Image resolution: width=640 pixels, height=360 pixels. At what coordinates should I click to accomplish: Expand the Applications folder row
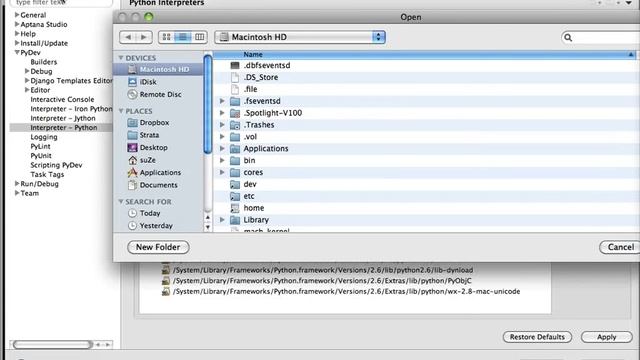(222, 148)
